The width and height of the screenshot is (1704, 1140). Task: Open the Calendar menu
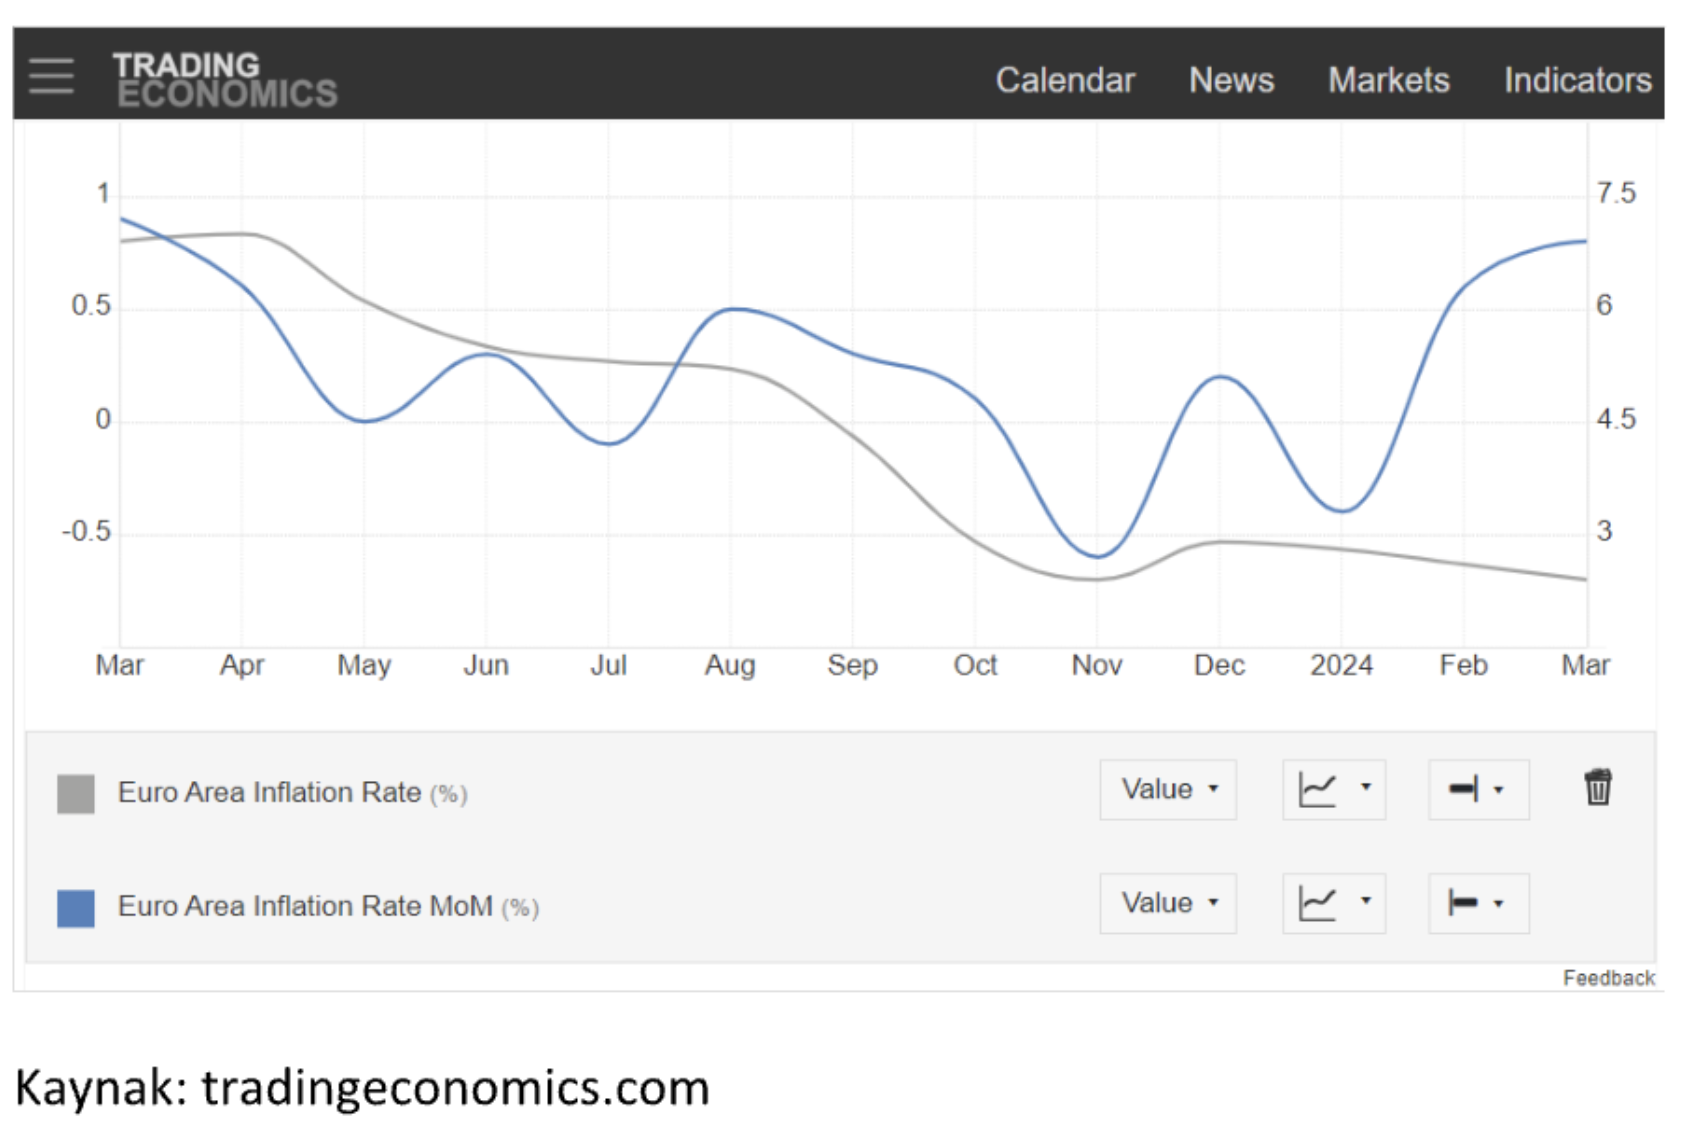(1065, 80)
